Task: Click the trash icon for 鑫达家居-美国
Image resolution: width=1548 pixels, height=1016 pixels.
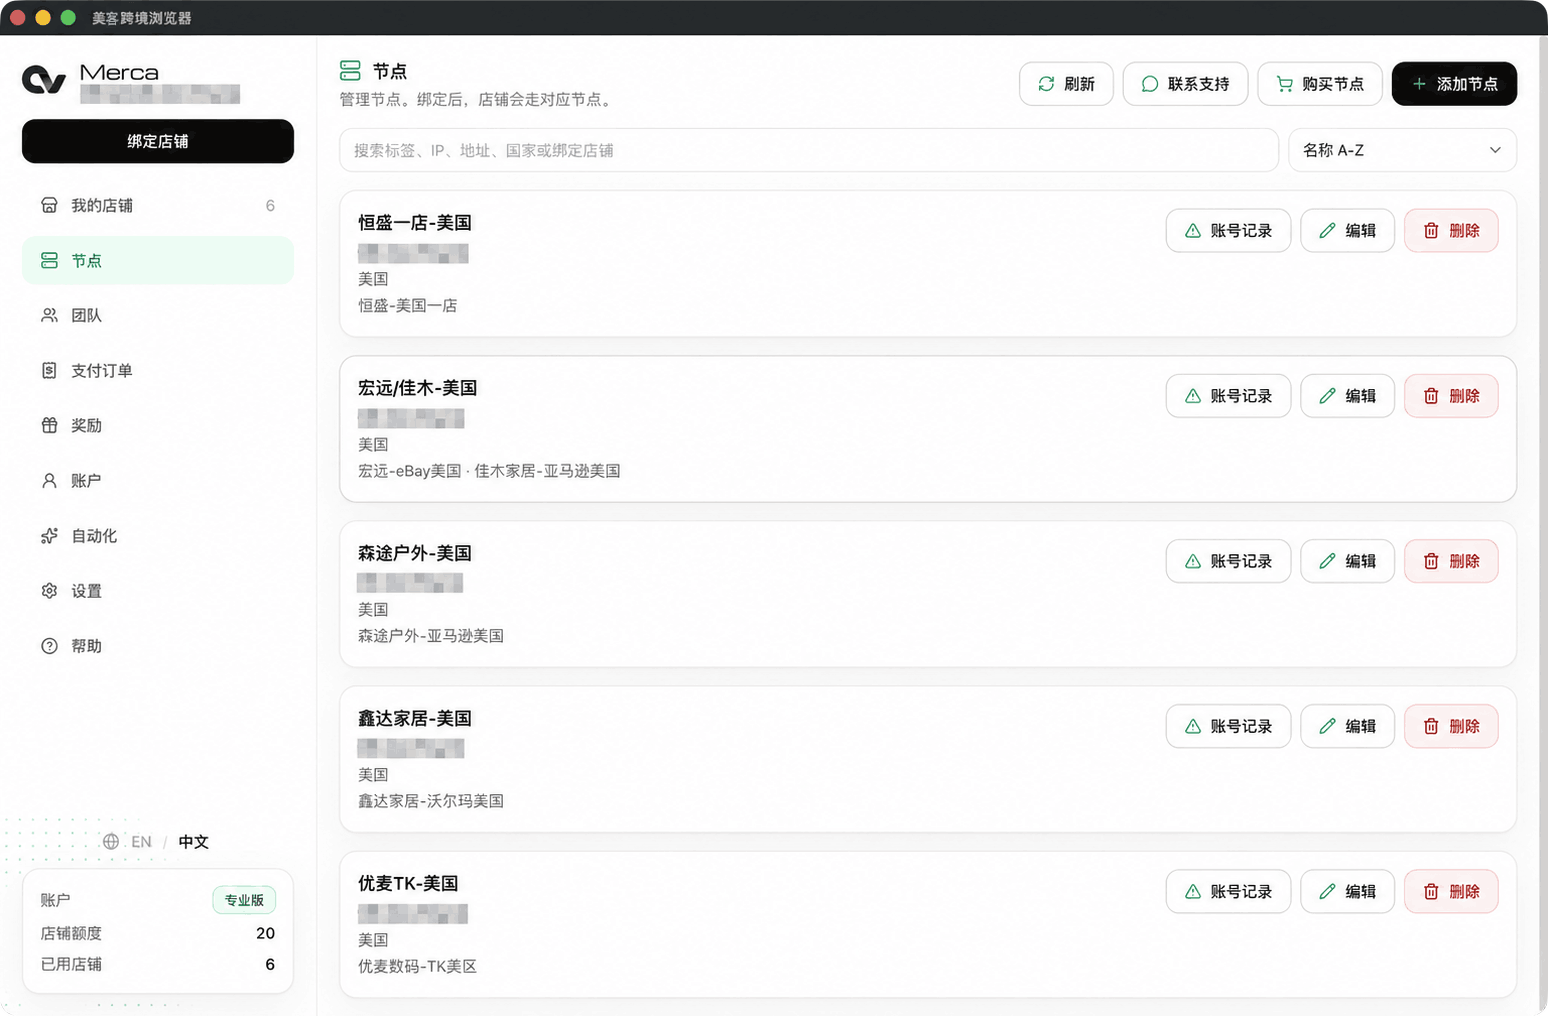Action: (x=1431, y=726)
